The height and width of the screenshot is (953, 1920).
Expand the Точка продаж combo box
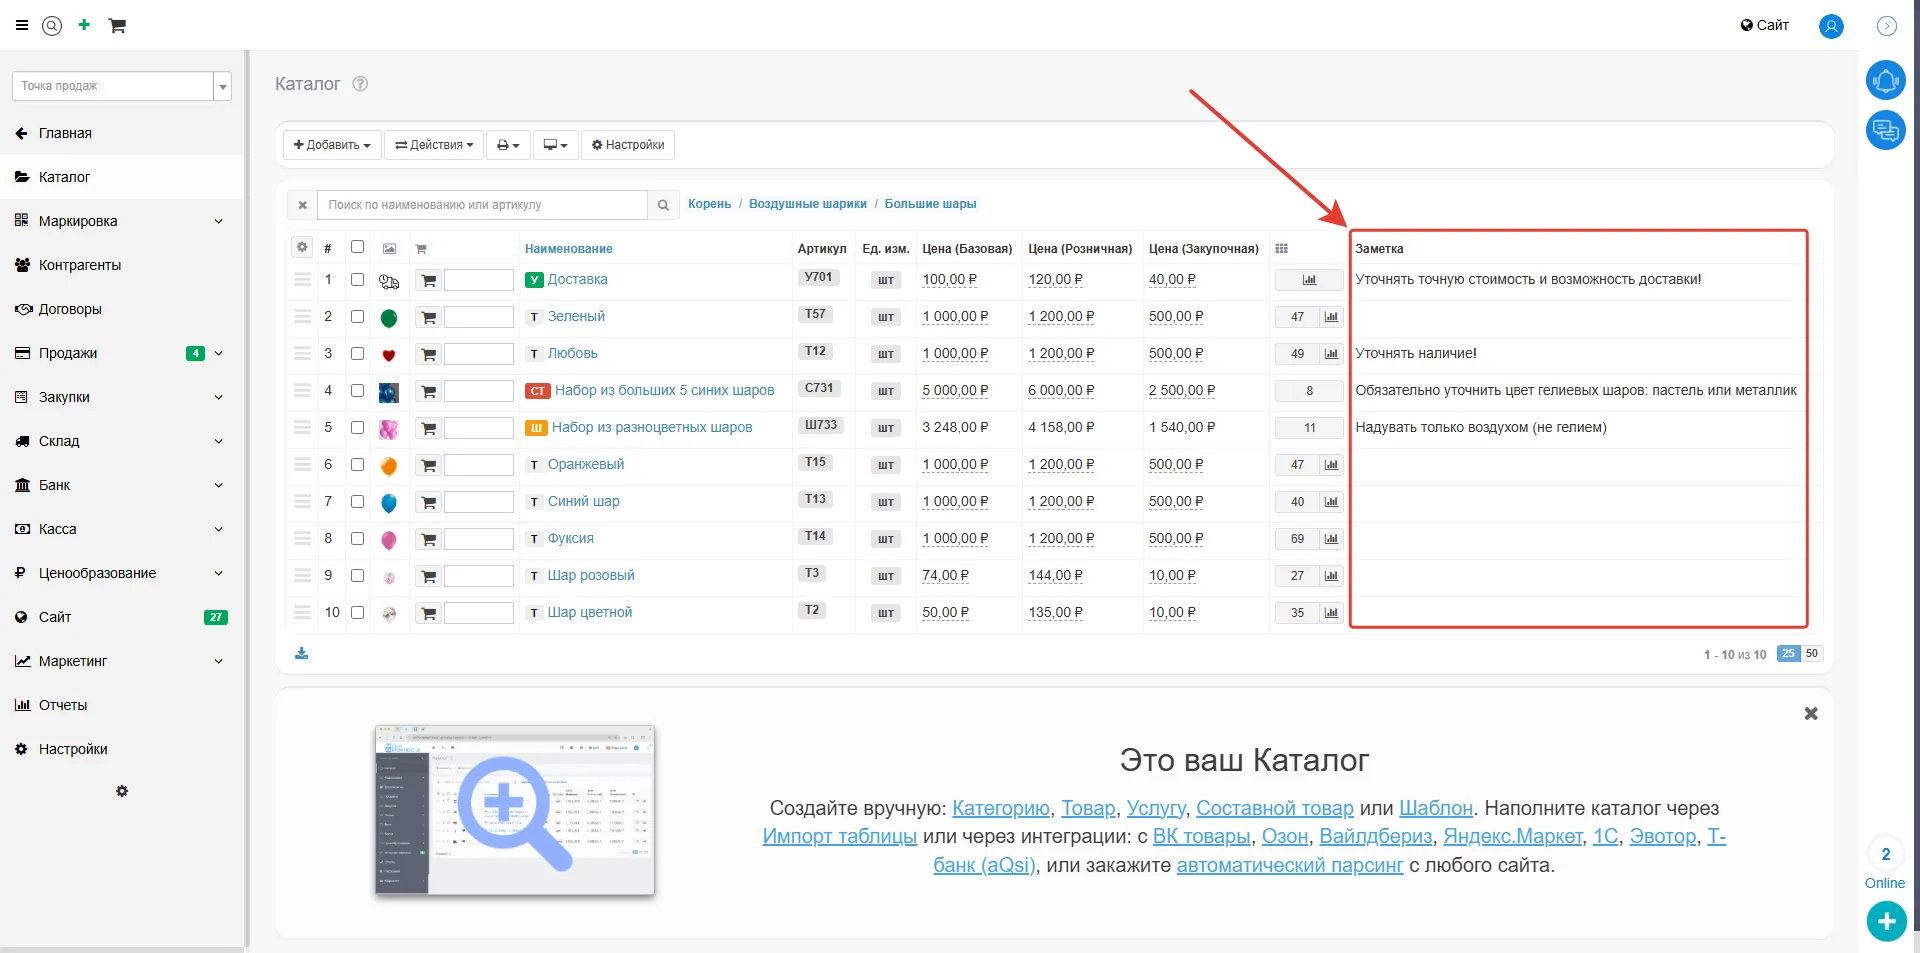click(222, 87)
